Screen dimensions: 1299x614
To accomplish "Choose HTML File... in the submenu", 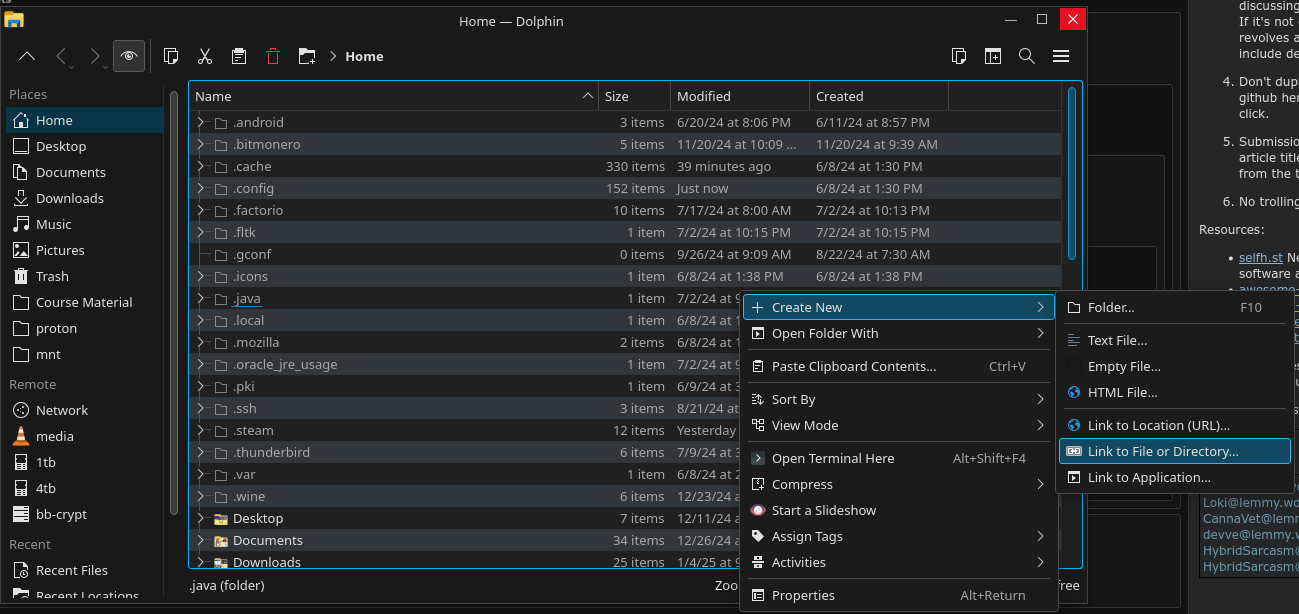I will coord(1175,392).
